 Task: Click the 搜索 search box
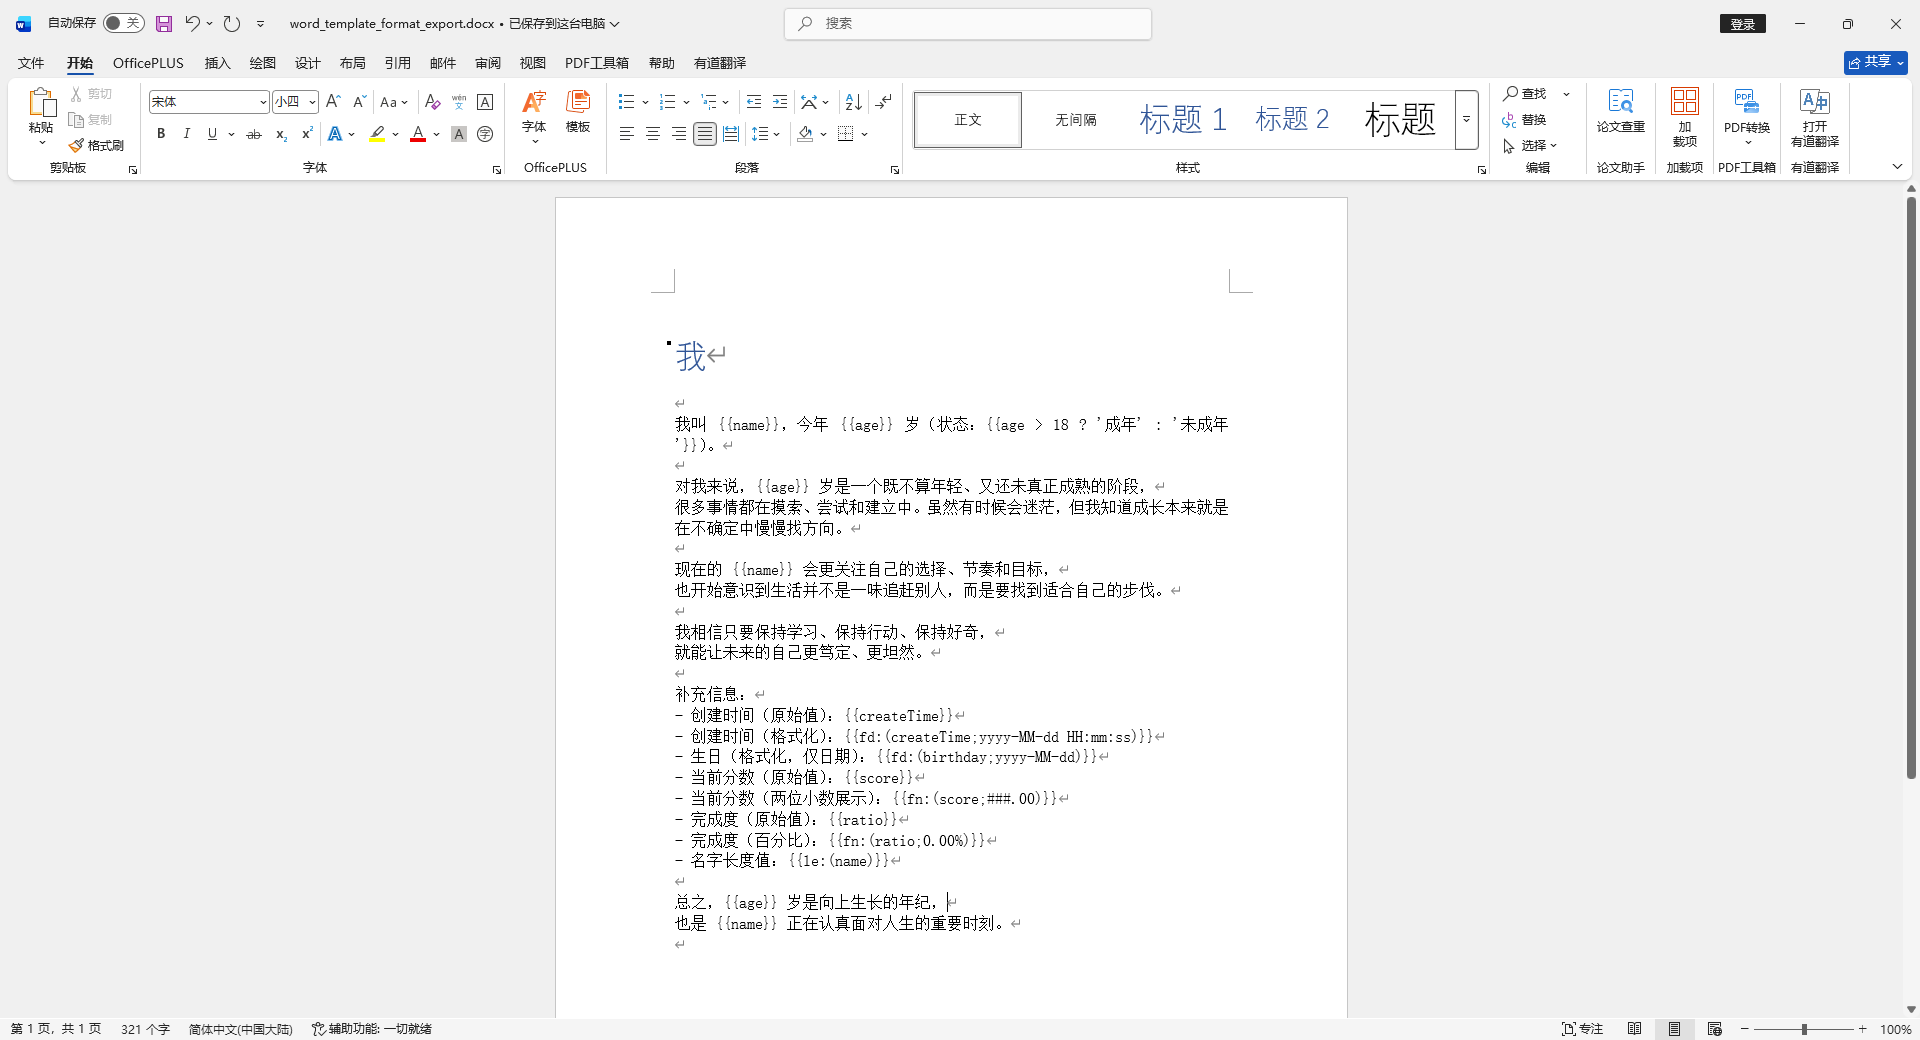click(968, 24)
